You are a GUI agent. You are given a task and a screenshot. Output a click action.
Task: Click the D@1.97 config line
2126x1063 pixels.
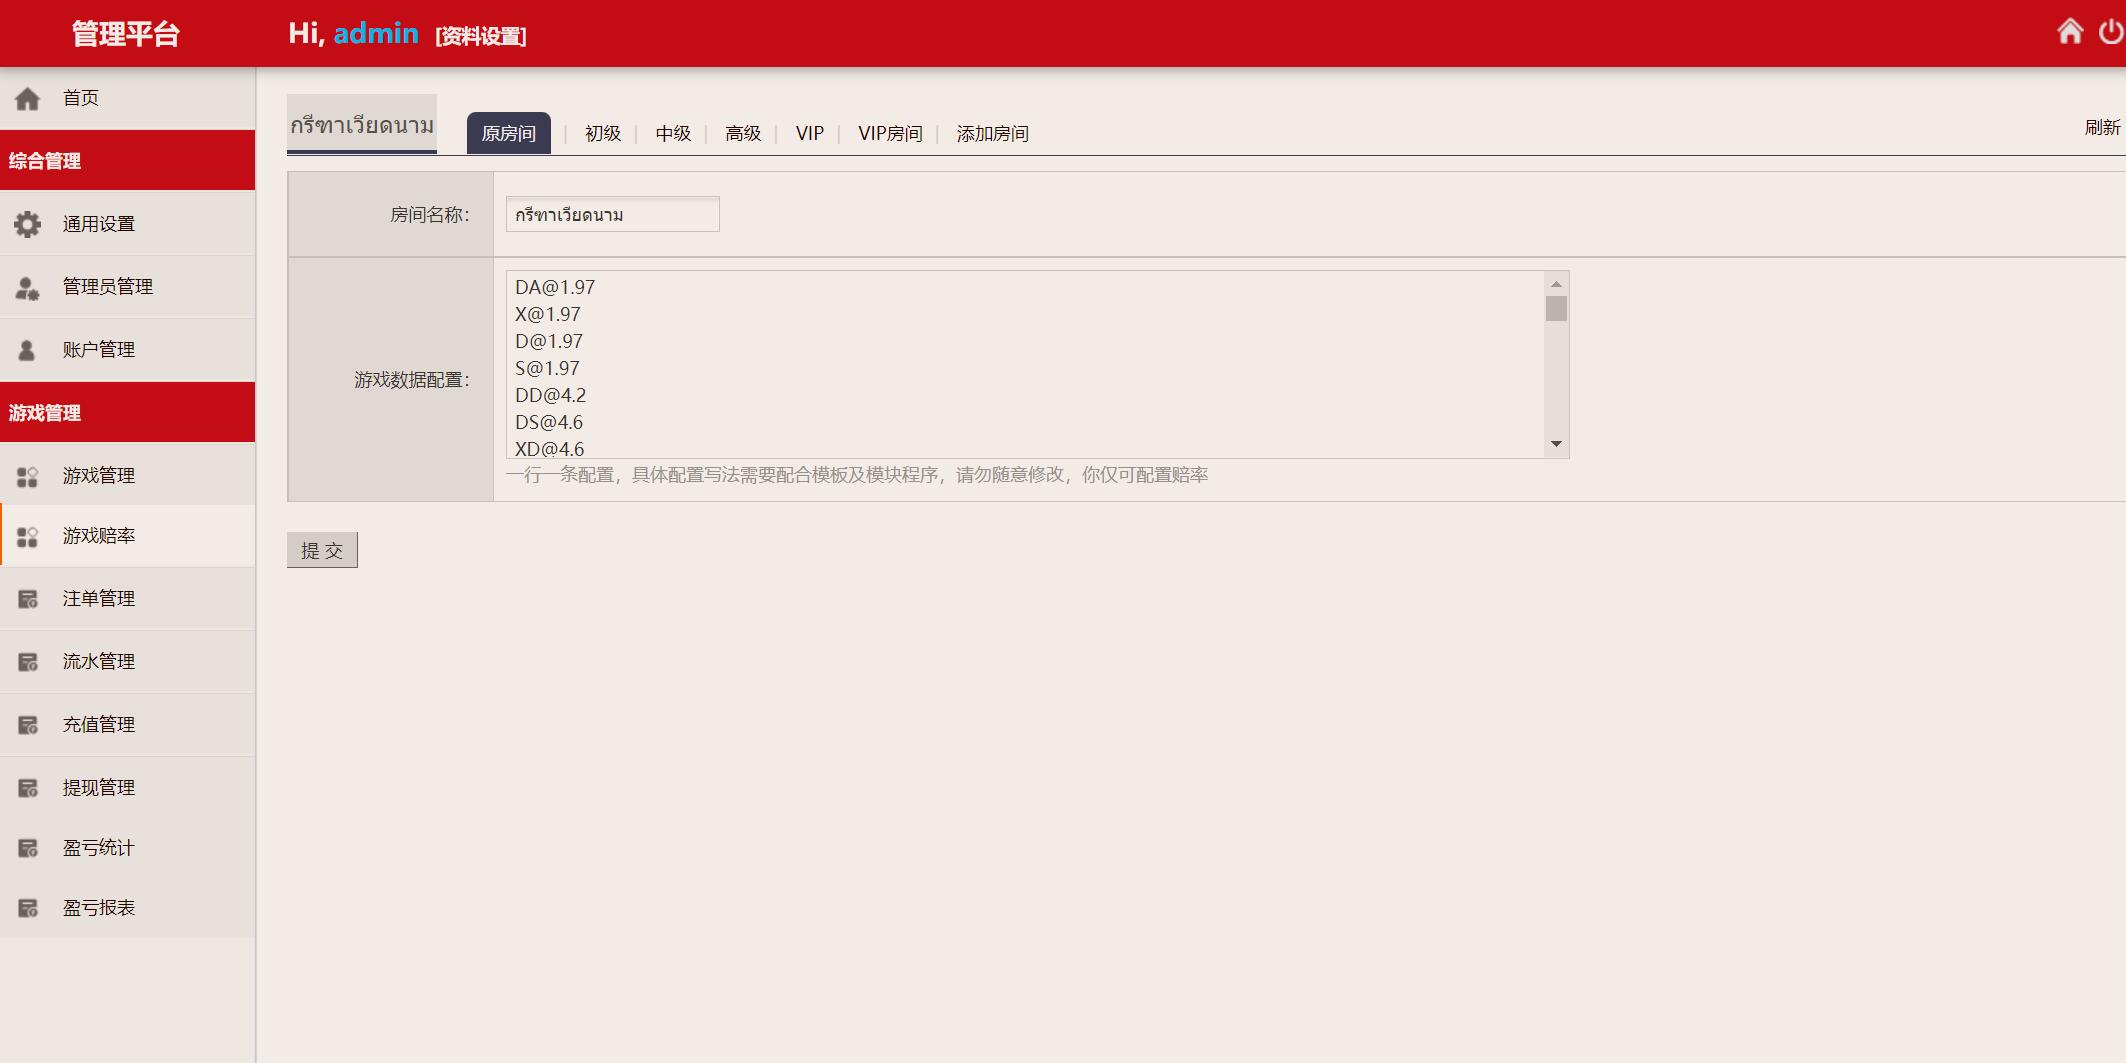pos(549,341)
